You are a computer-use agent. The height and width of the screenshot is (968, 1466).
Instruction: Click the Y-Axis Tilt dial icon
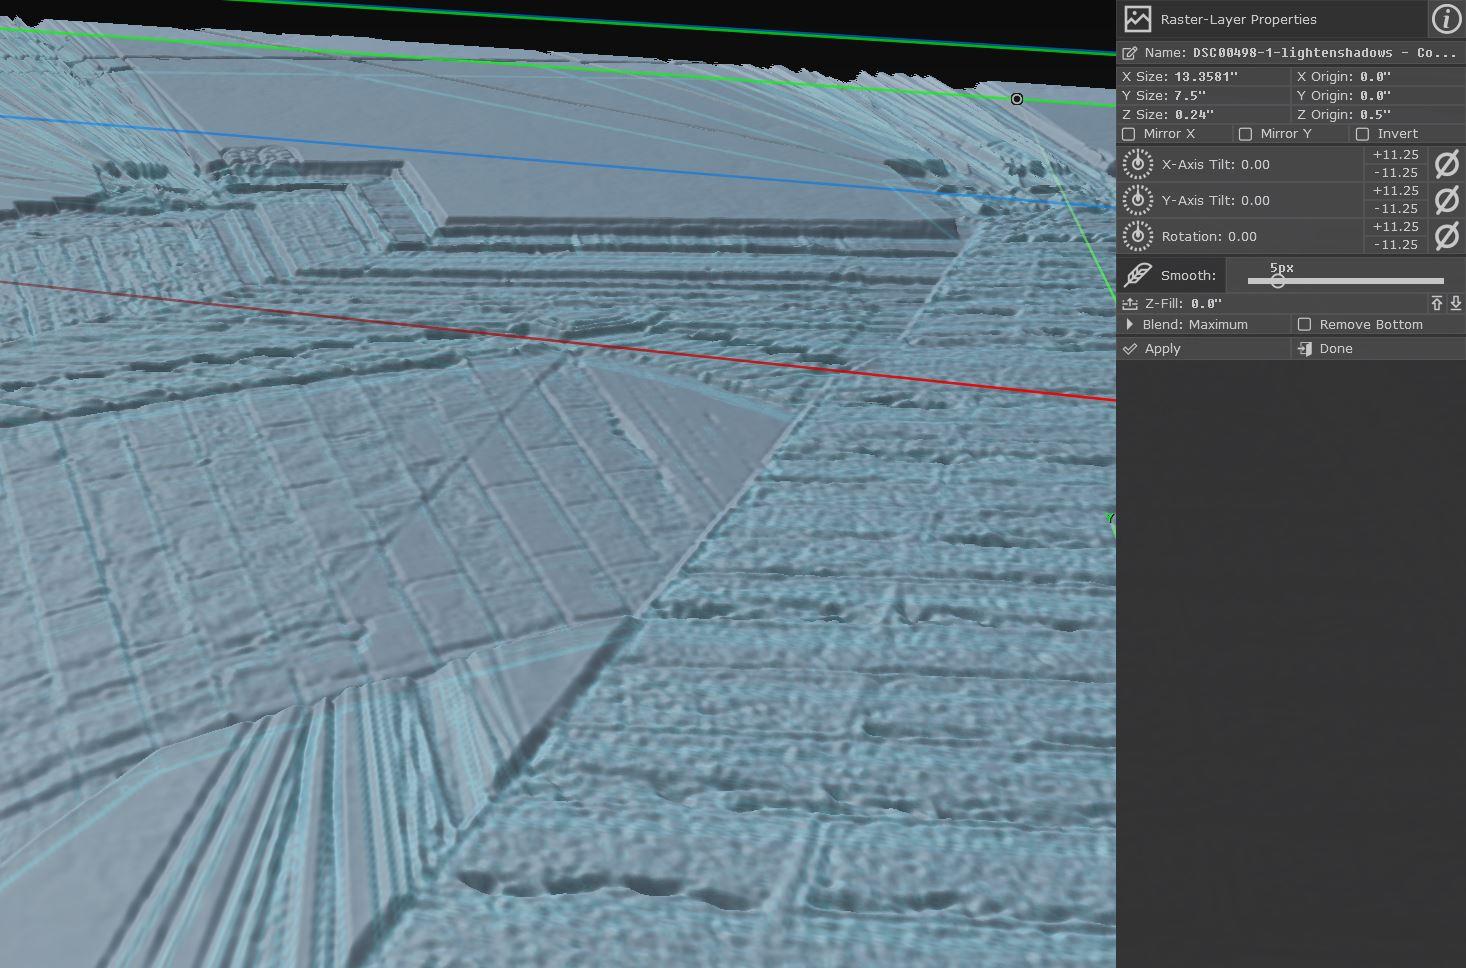coord(1137,200)
